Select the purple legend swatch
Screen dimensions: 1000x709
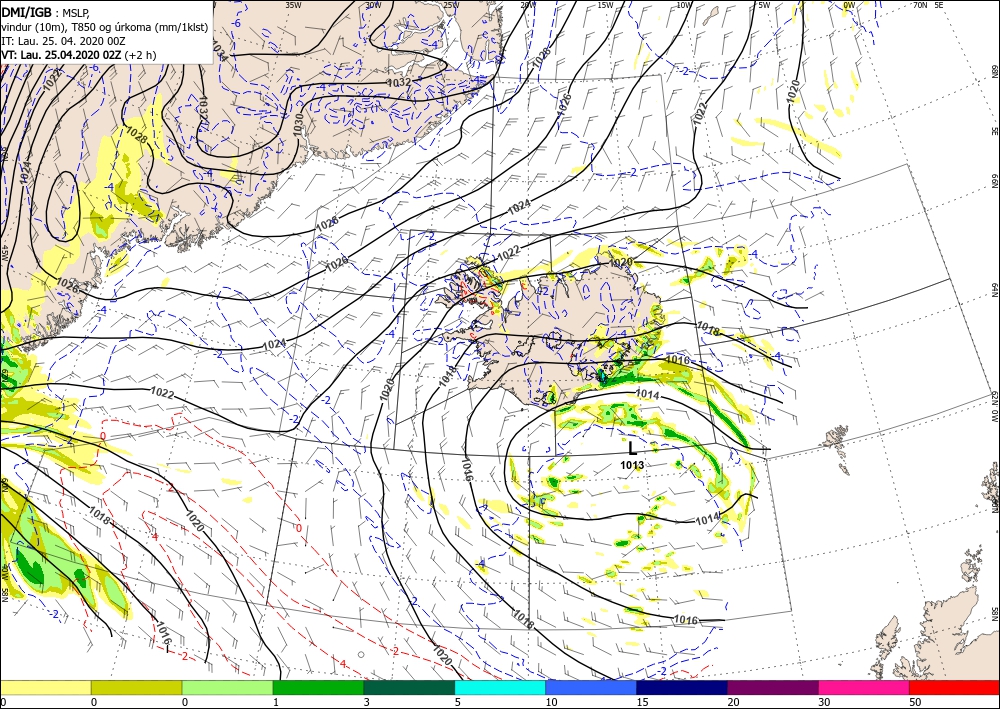pos(772,687)
